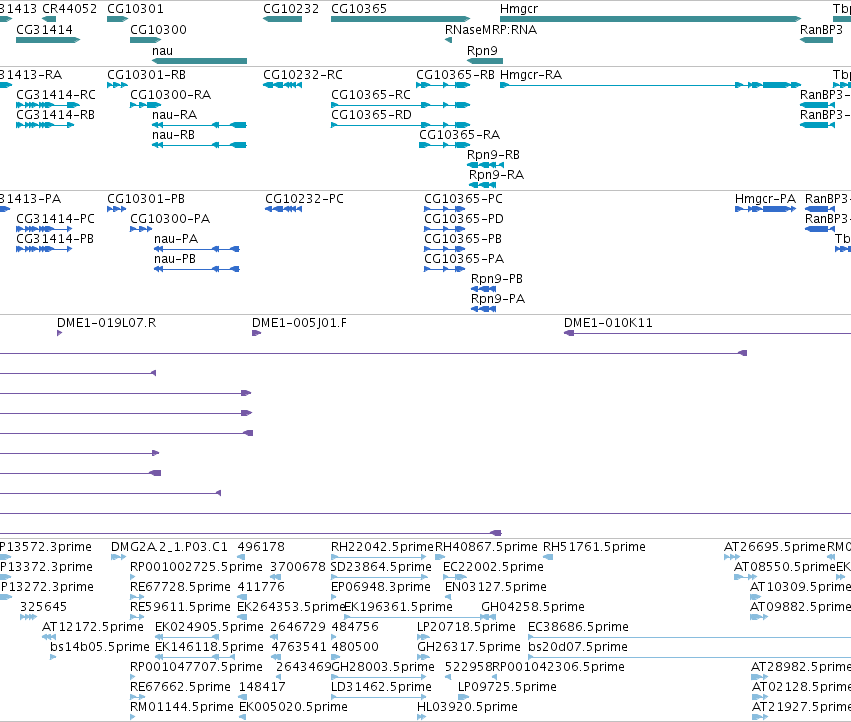Select transcript CG10301-RB

[x=147, y=75]
